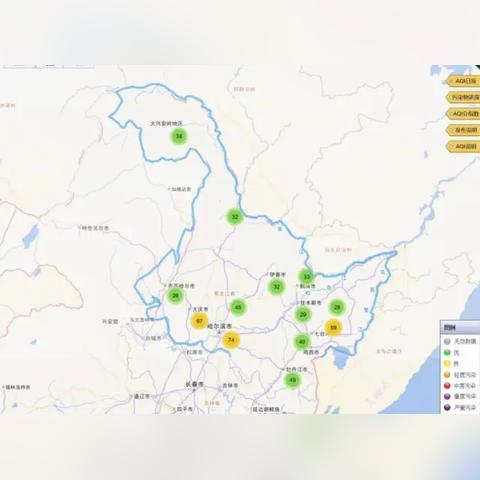Click the green 优 legend dot
Image resolution: width=480 pixels, height=480 pixels.
[x=447, y=352]
